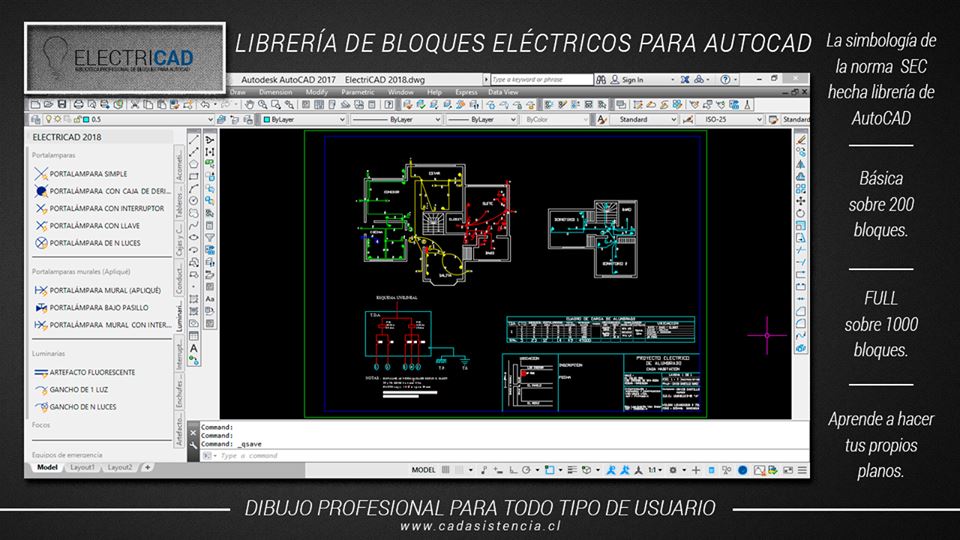Select the Move tool in right toolbar
960x540 pixels.
[x=800, y=201]
